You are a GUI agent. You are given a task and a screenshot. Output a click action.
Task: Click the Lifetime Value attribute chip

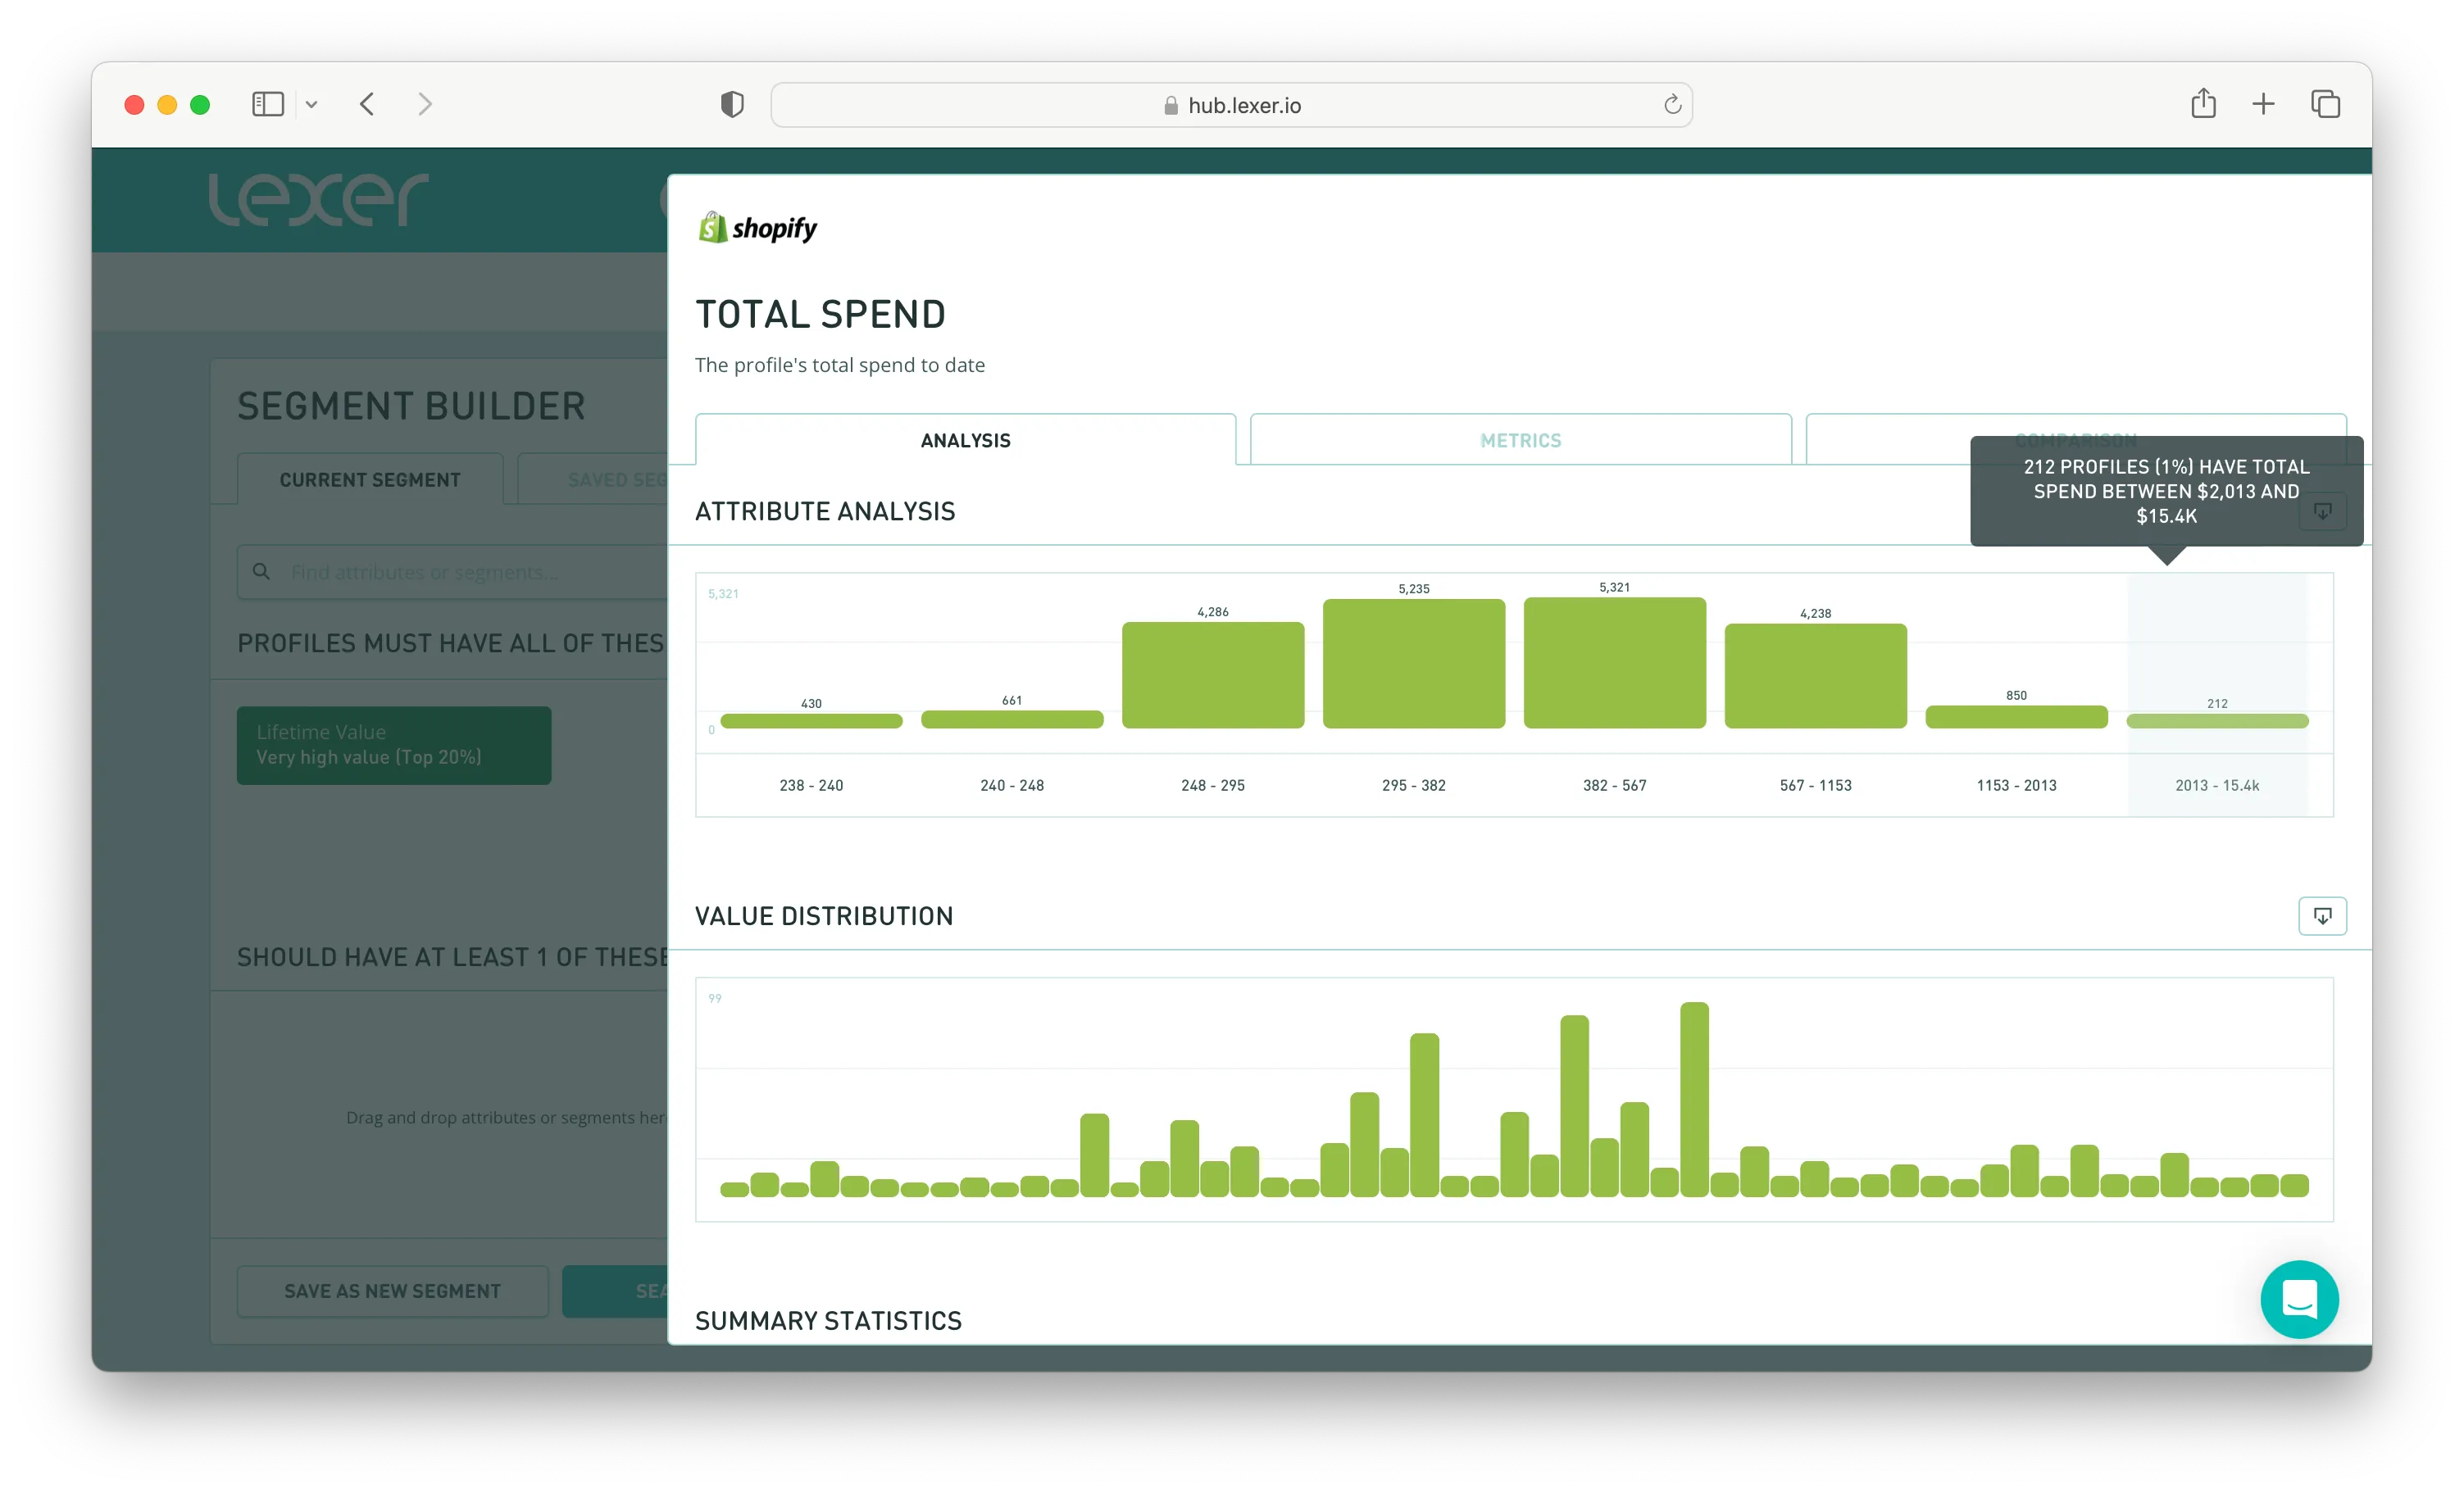(393, 745)
